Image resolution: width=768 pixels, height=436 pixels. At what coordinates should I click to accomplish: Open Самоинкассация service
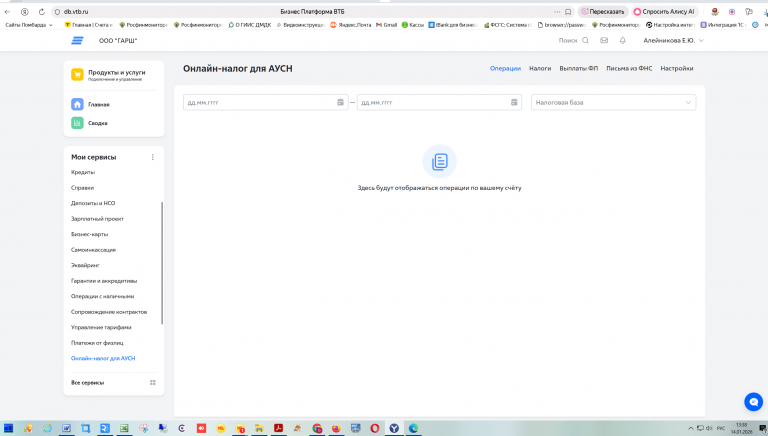pos(93,250)
